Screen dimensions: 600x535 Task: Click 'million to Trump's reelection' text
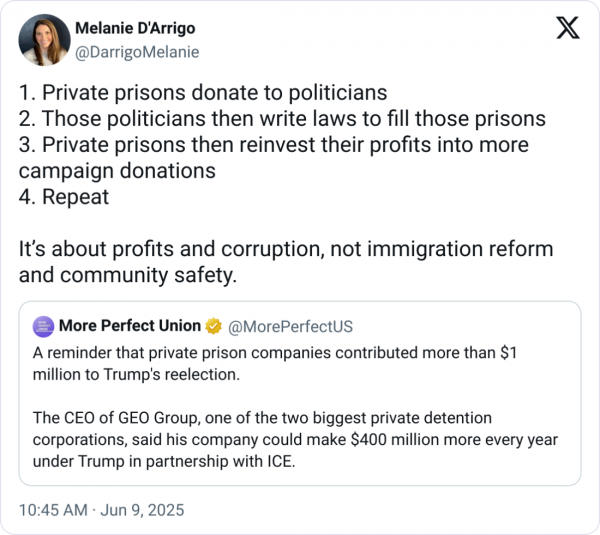tap(136, 374)
